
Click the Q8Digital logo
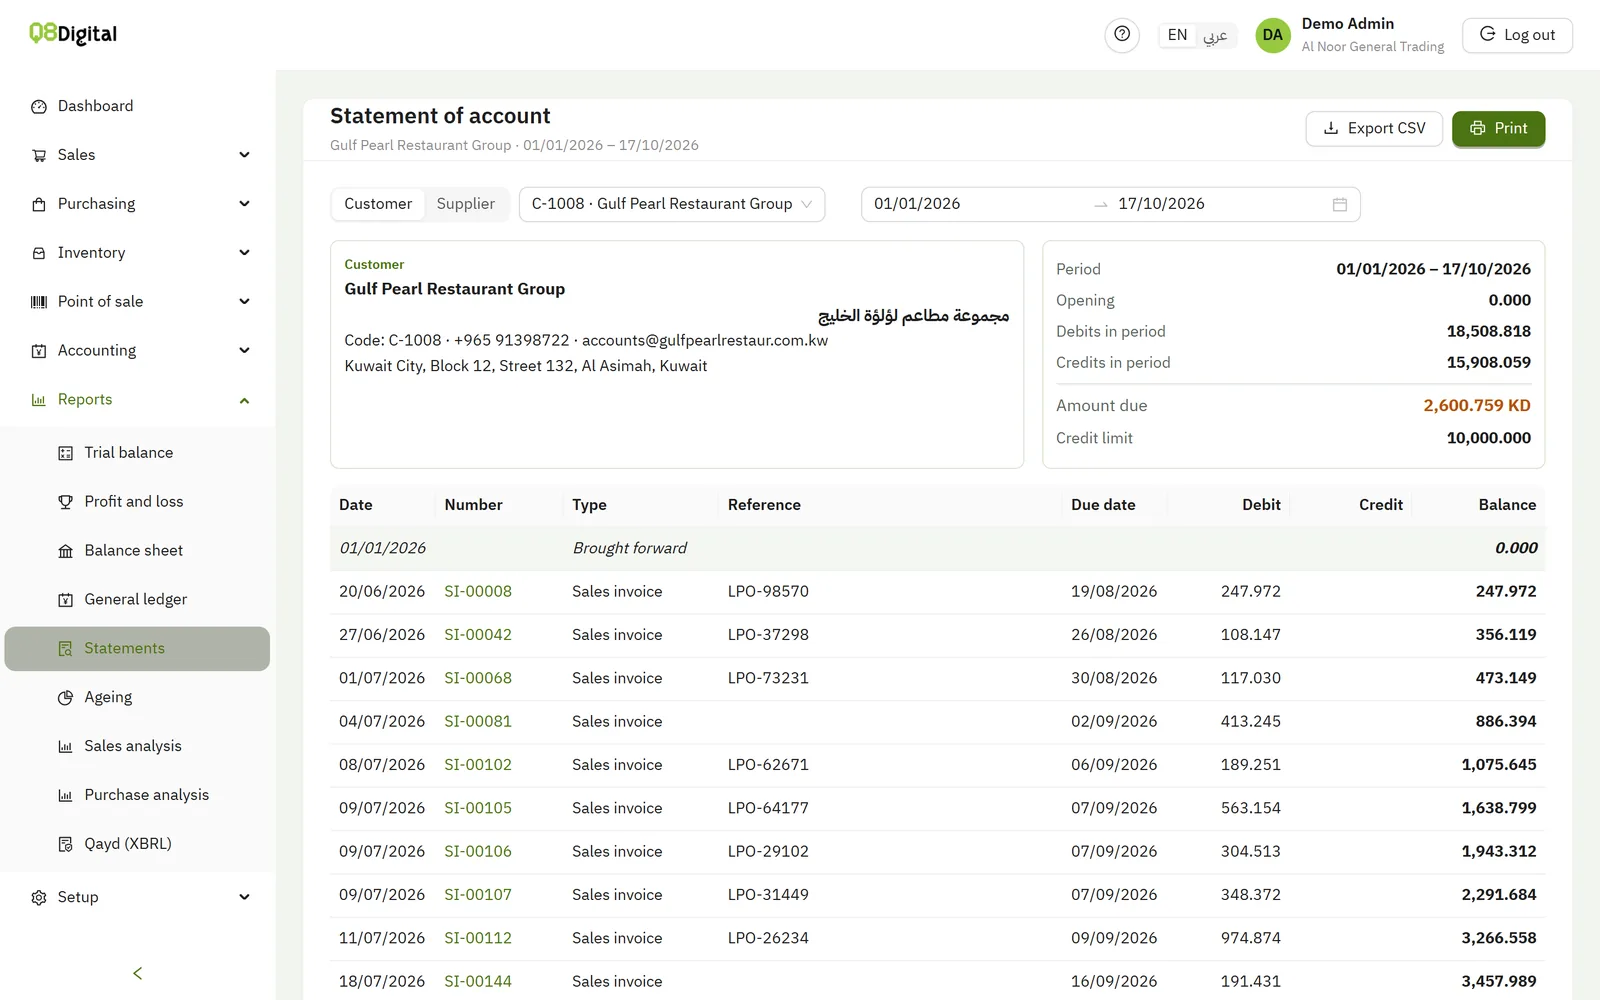click(x=73, y=34)
